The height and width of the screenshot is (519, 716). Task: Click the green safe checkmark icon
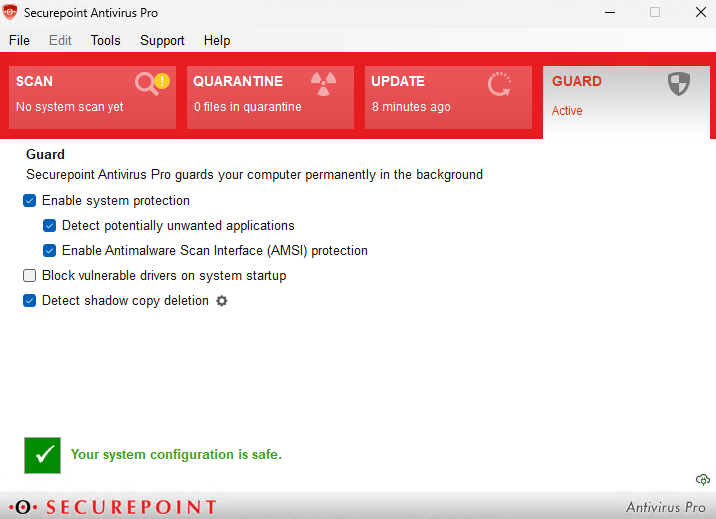(x=42, y=455)
